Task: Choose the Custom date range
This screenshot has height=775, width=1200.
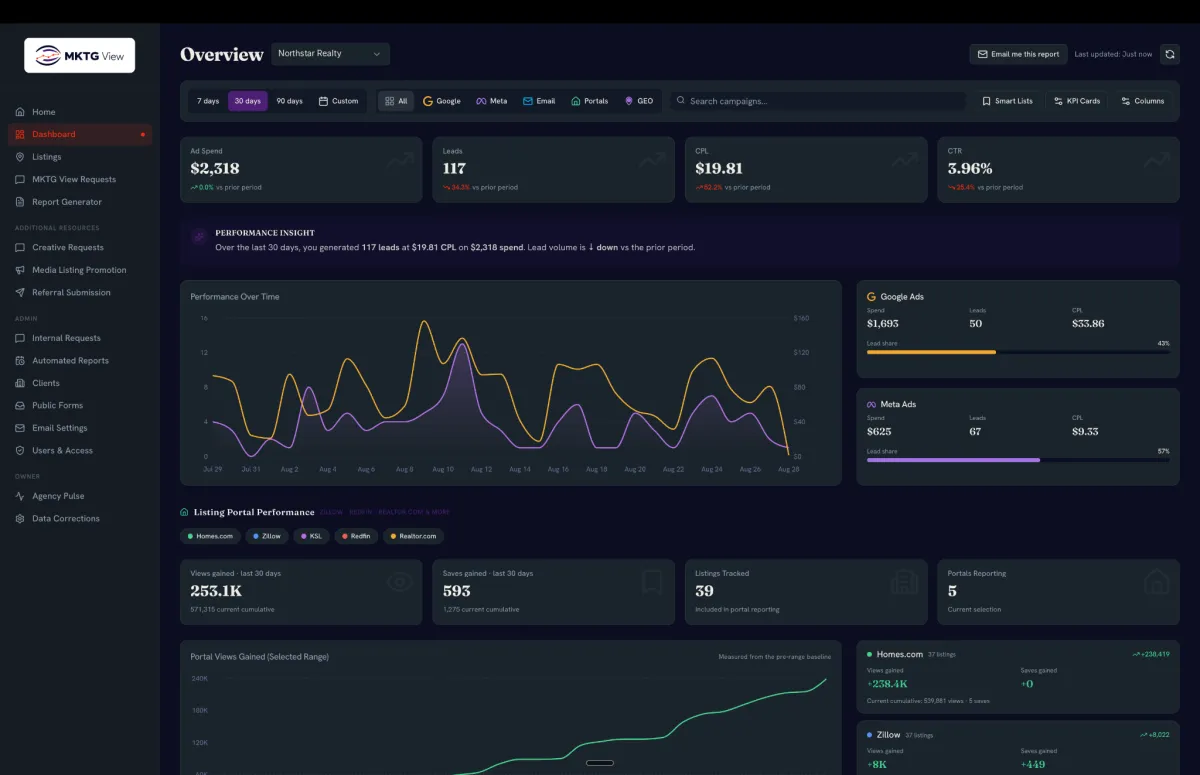Action: (x=338, y=101)
